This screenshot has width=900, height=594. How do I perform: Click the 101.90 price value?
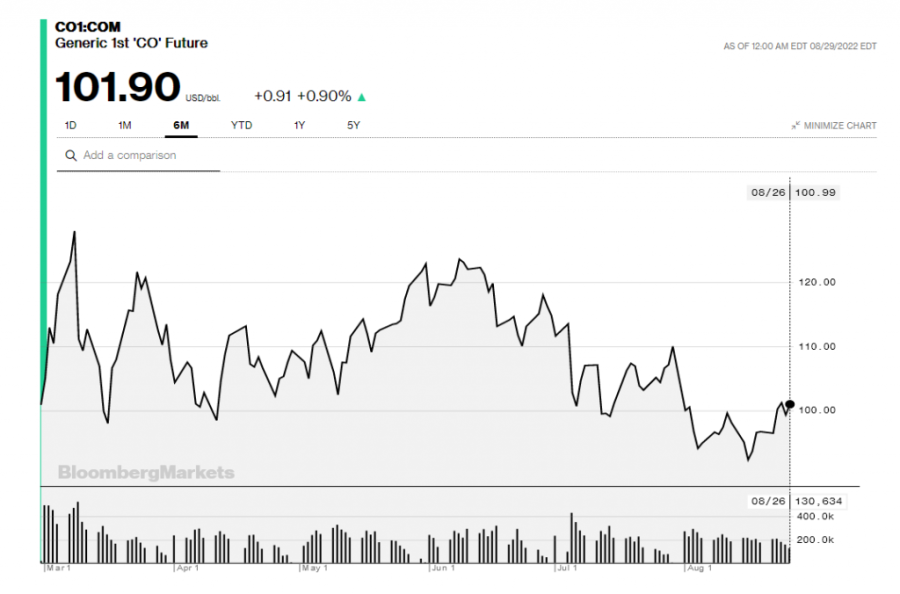[117, 87]
